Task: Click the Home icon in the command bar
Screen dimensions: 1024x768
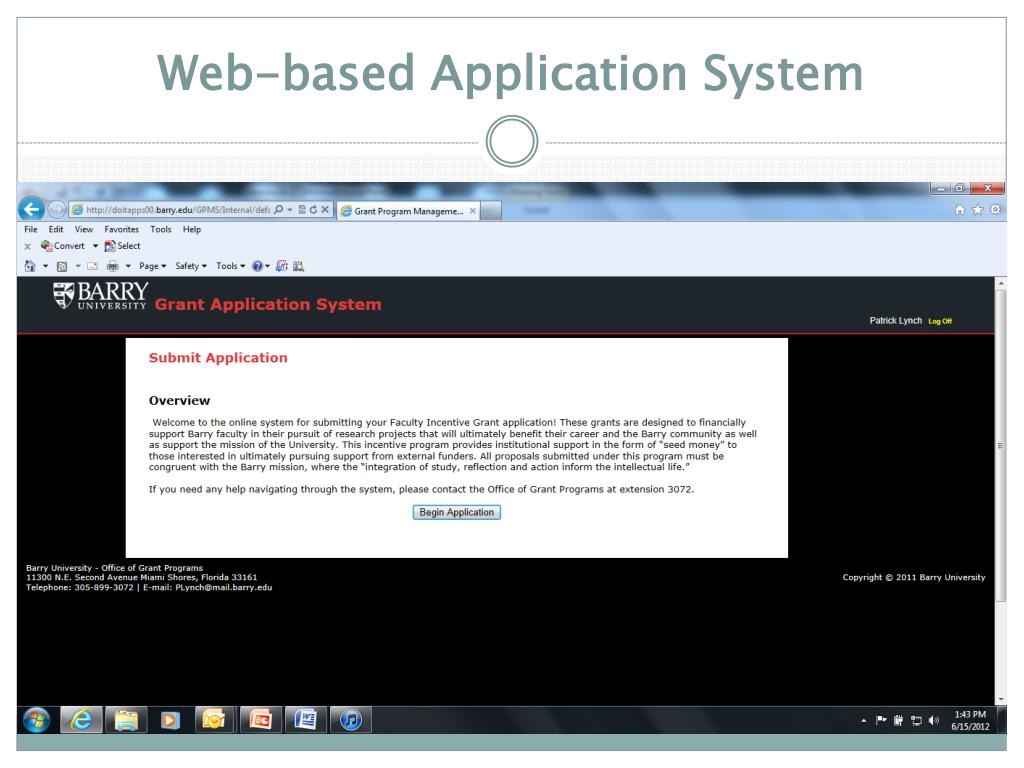Action: coord(30,266)
